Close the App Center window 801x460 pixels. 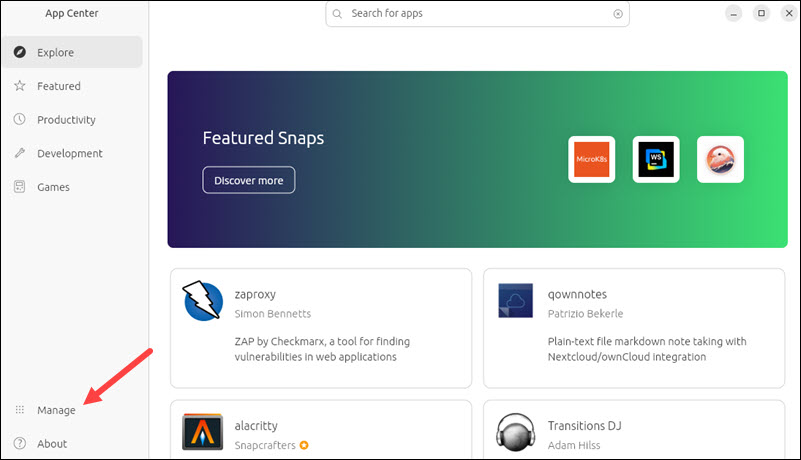click(789, 14)
